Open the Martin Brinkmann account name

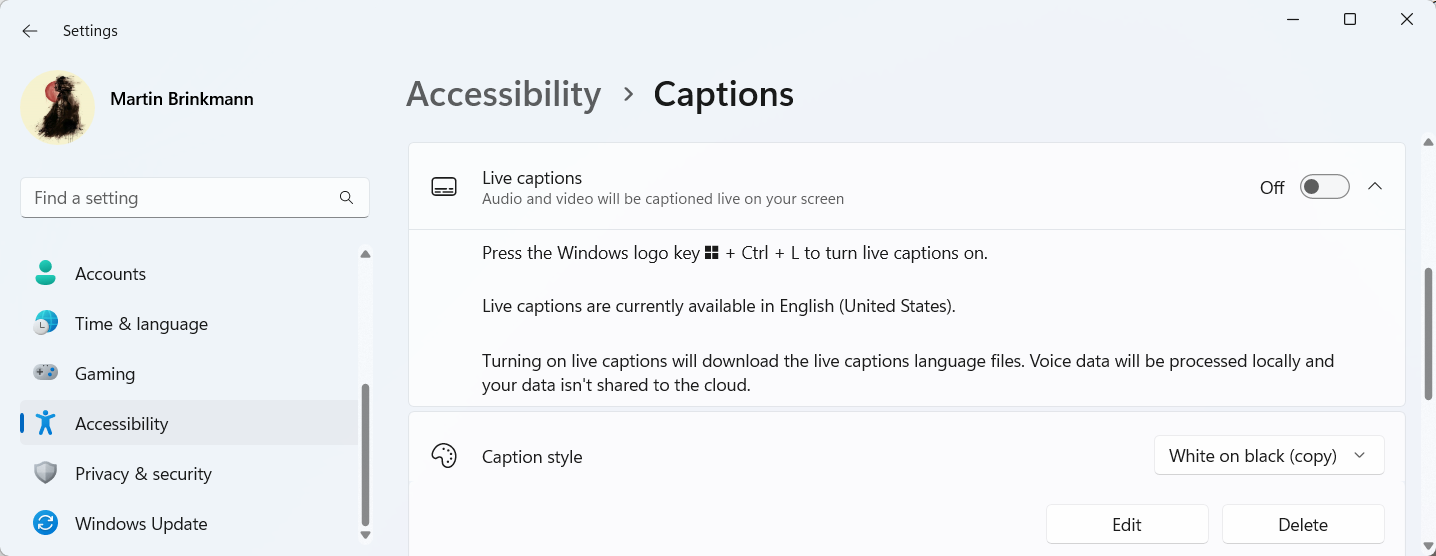(x=181, y=99)
